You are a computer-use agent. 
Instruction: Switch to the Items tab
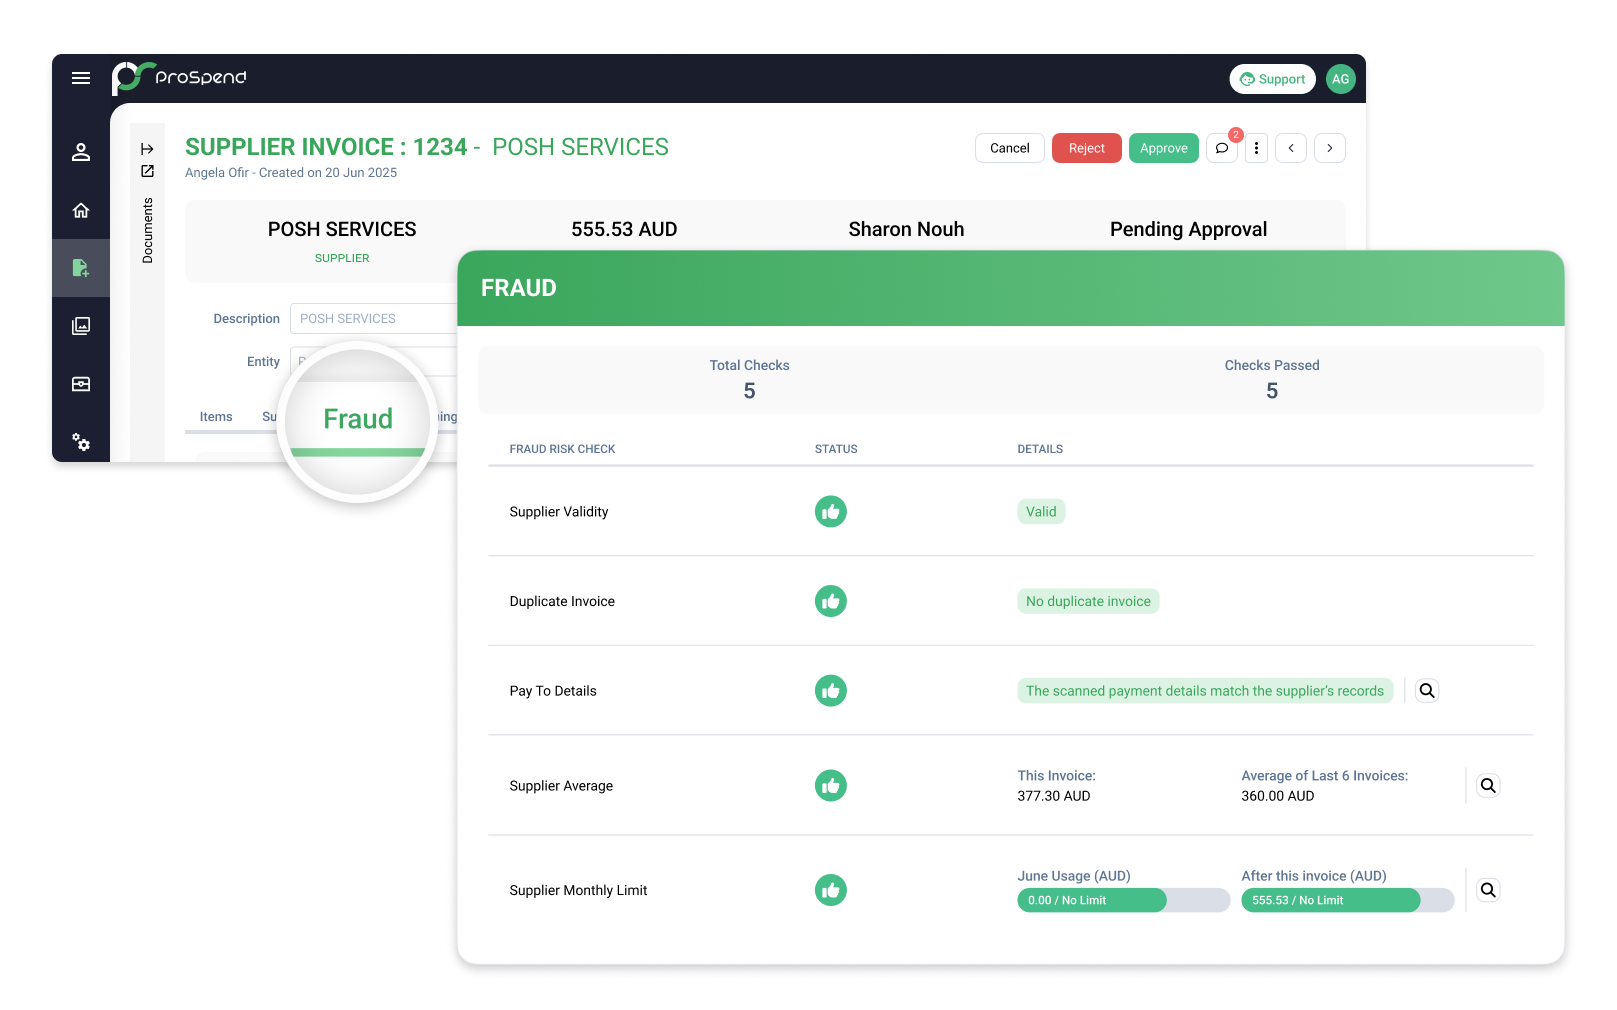pos(216,417)
